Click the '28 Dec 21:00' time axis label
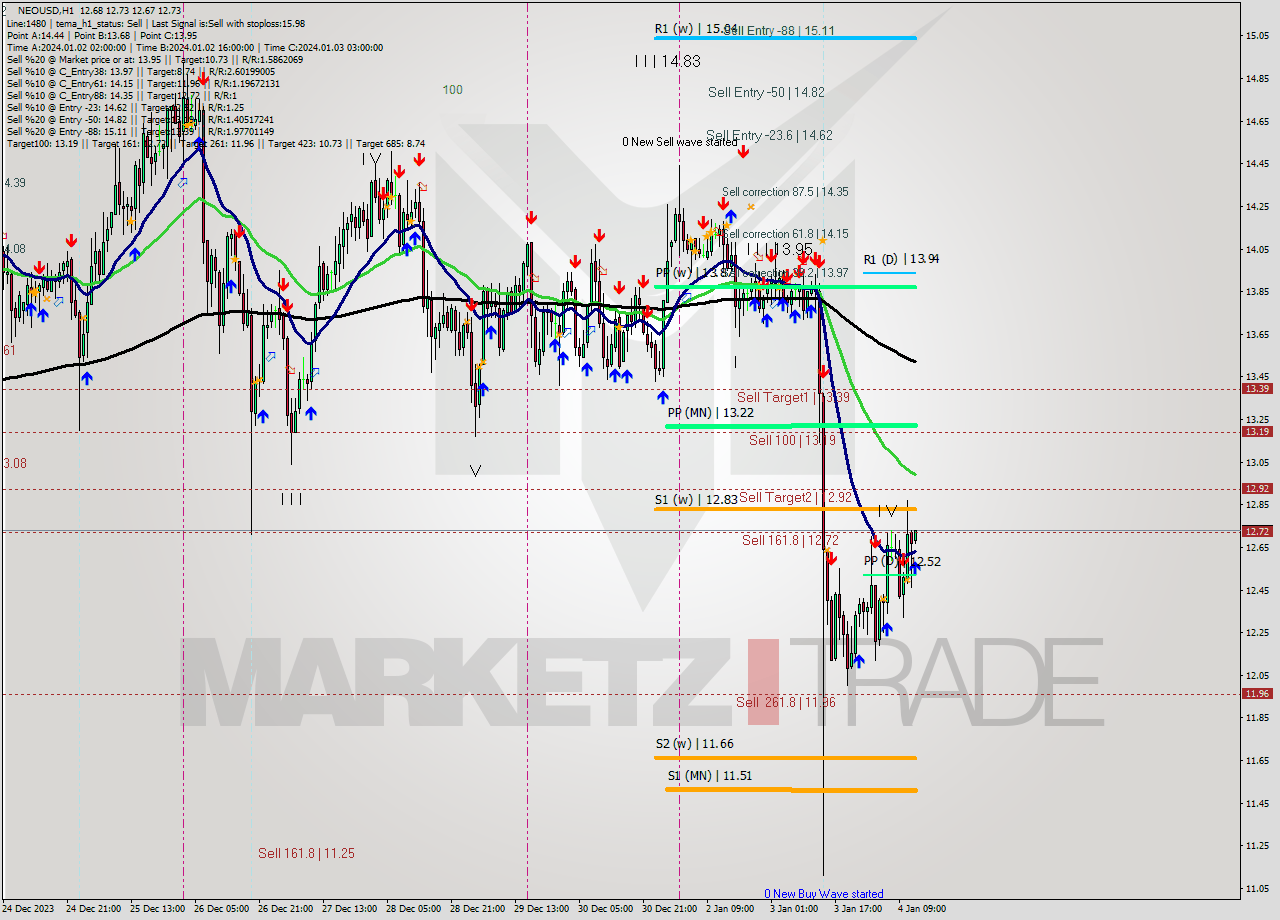Image resolution: width=1280 pixels, height=920 pixels. (479, 909)
